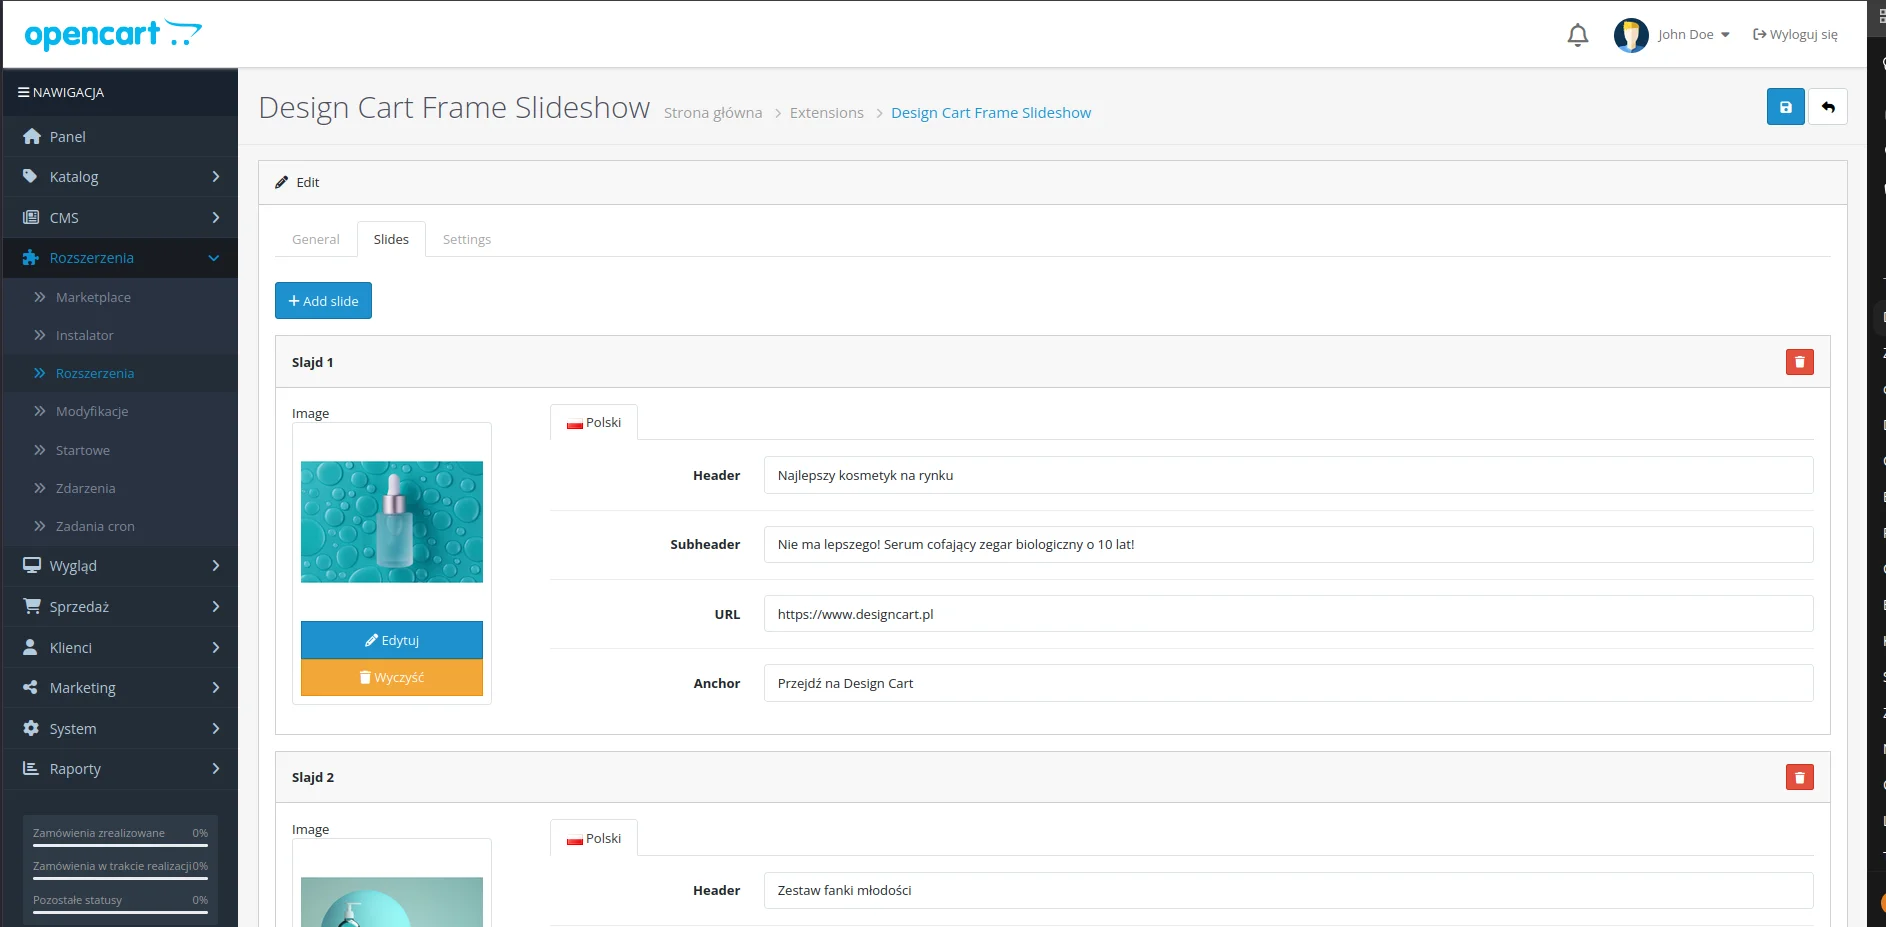Delete Slajd 2 with red trash icon

point(1799,777)
